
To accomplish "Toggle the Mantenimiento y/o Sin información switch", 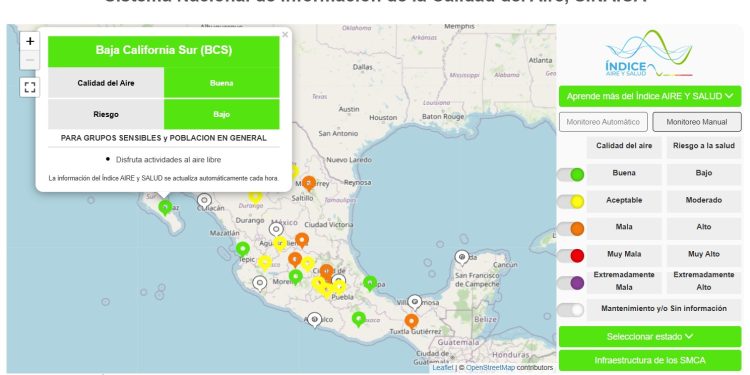I will click(571, 310).
